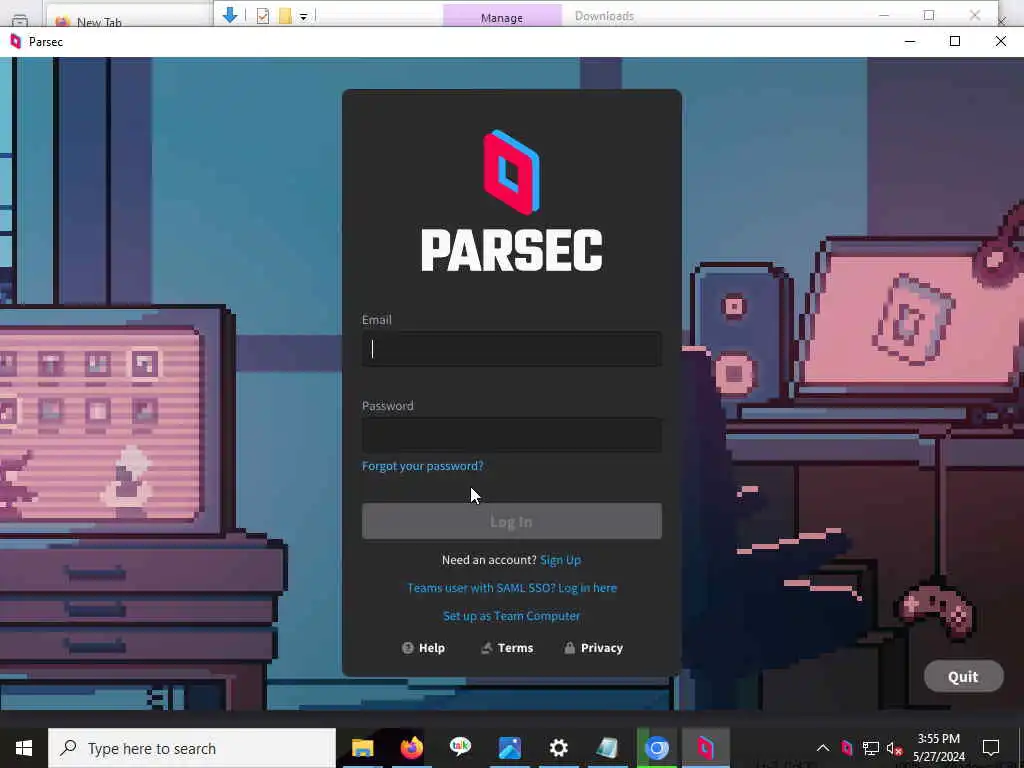Image resolution: width=1024 pixels, height=768 pixels.
Task: Click into the Password field
Action: (511, 434)
